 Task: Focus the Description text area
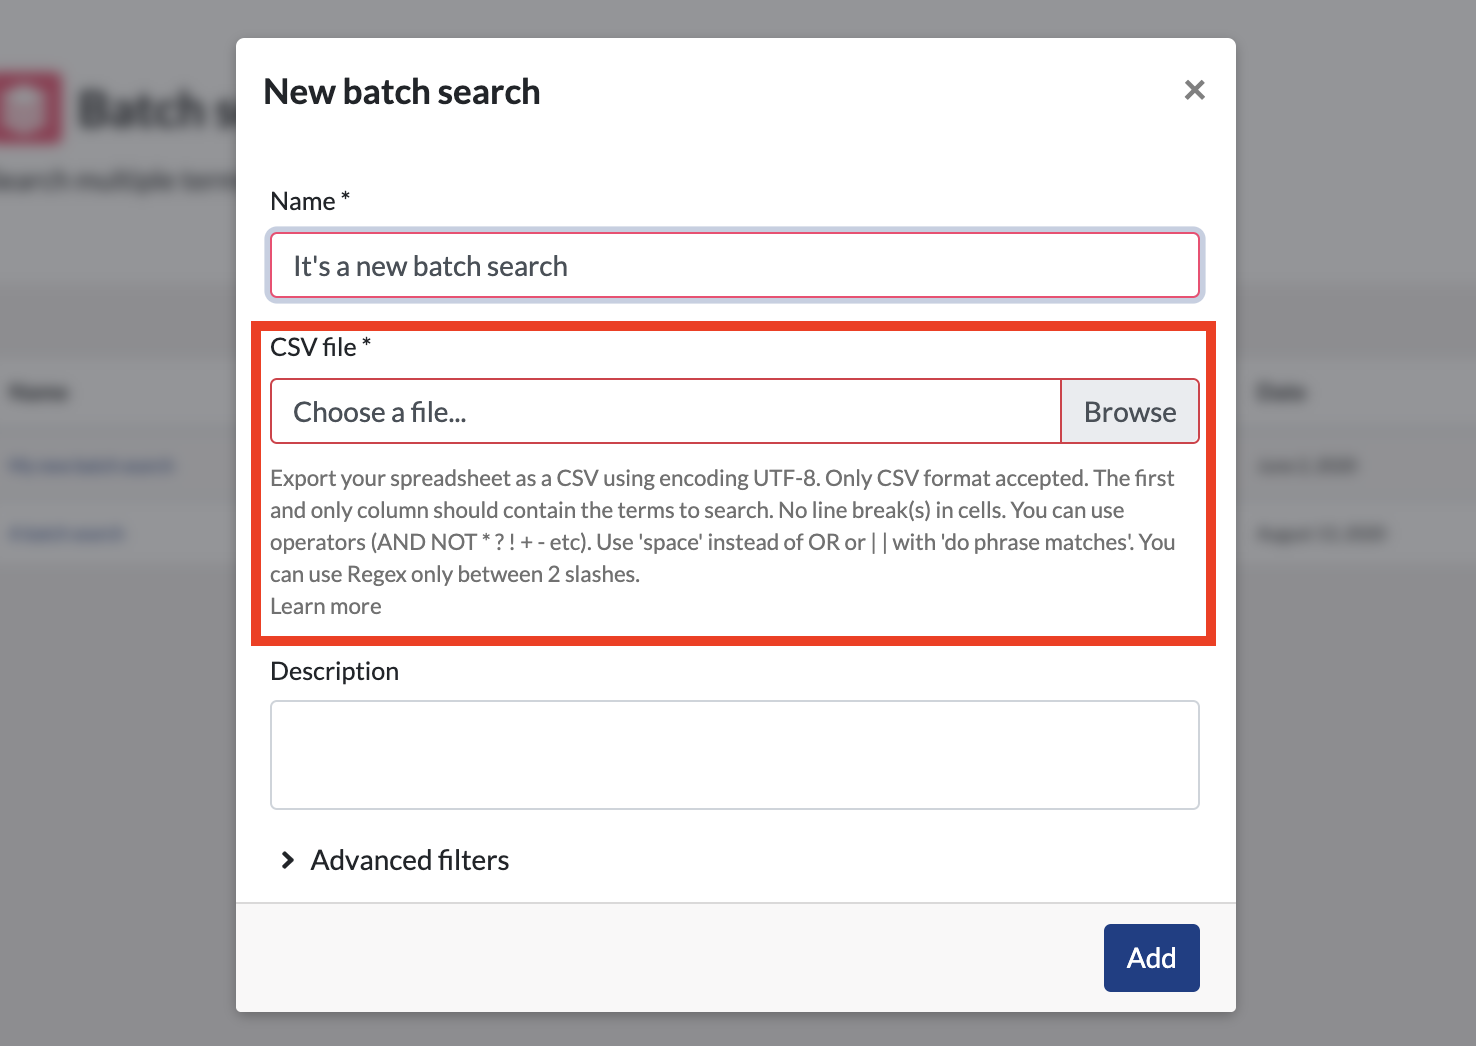coord(735,755)
